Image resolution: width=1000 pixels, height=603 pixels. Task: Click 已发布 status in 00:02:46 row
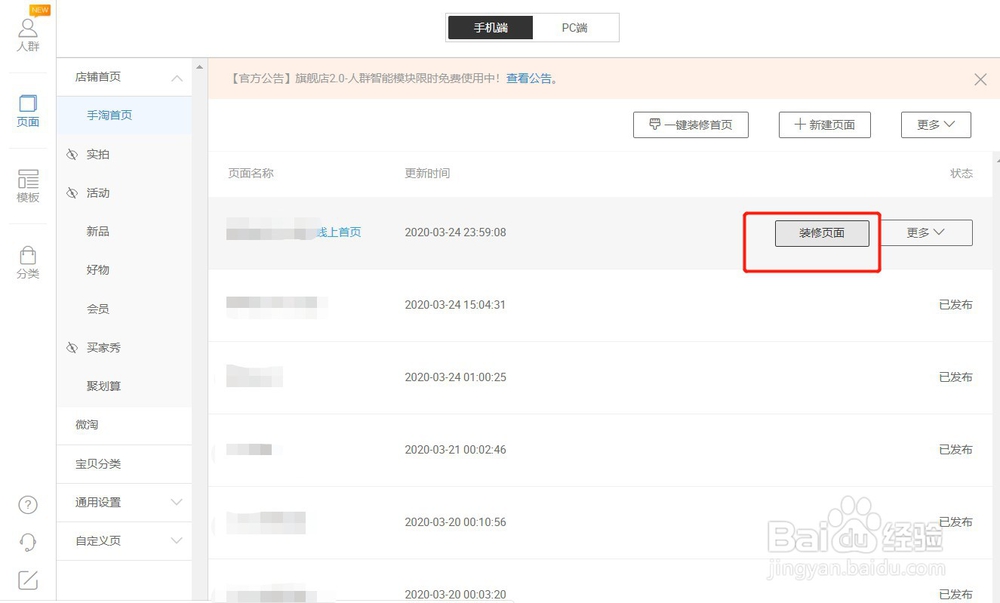tap(955, 449)
